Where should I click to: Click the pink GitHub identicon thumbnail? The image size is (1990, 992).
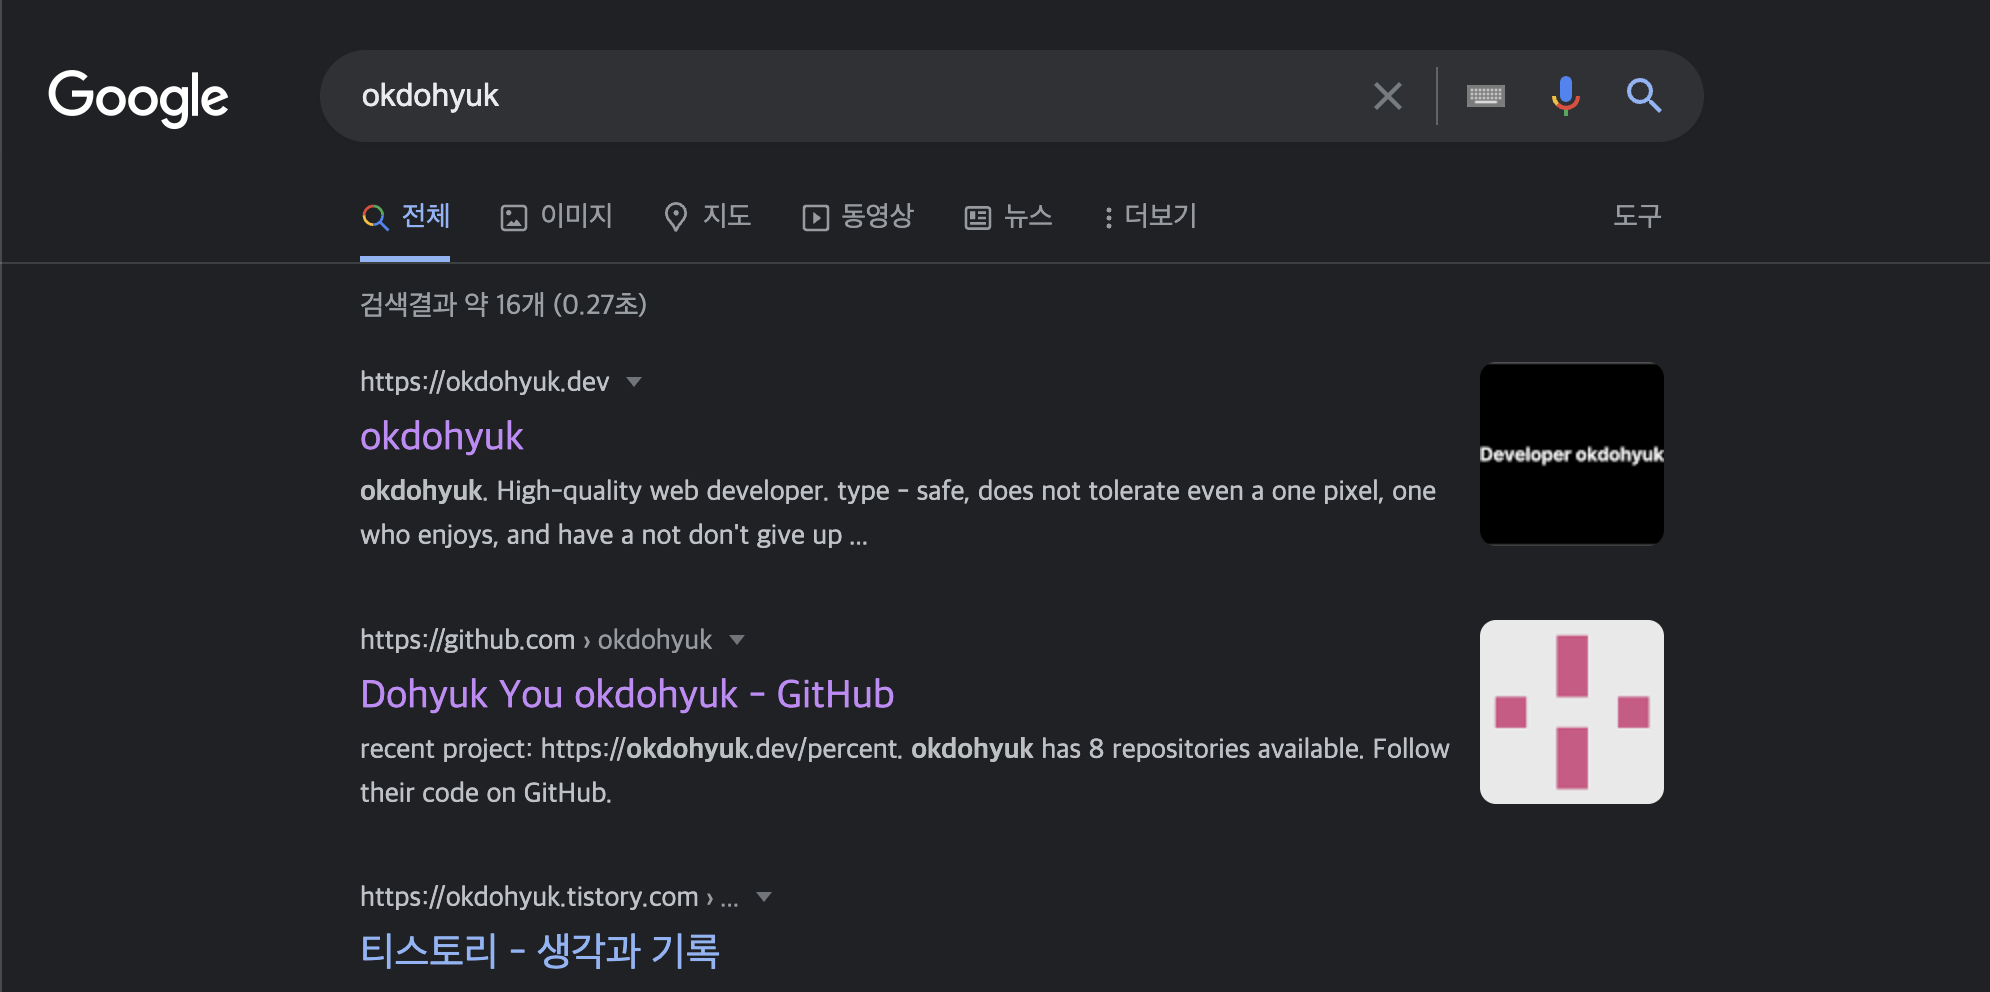[x=1571, y=712]
